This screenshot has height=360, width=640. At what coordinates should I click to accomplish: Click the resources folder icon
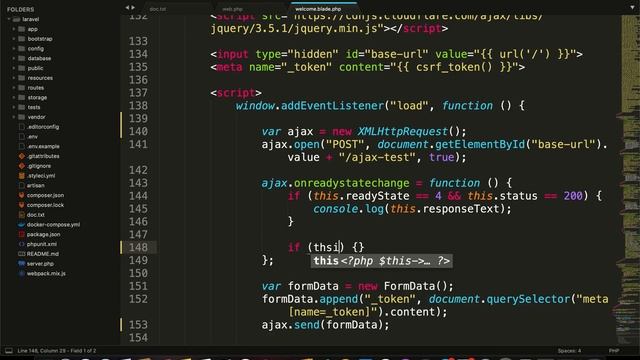coord(22,78)
